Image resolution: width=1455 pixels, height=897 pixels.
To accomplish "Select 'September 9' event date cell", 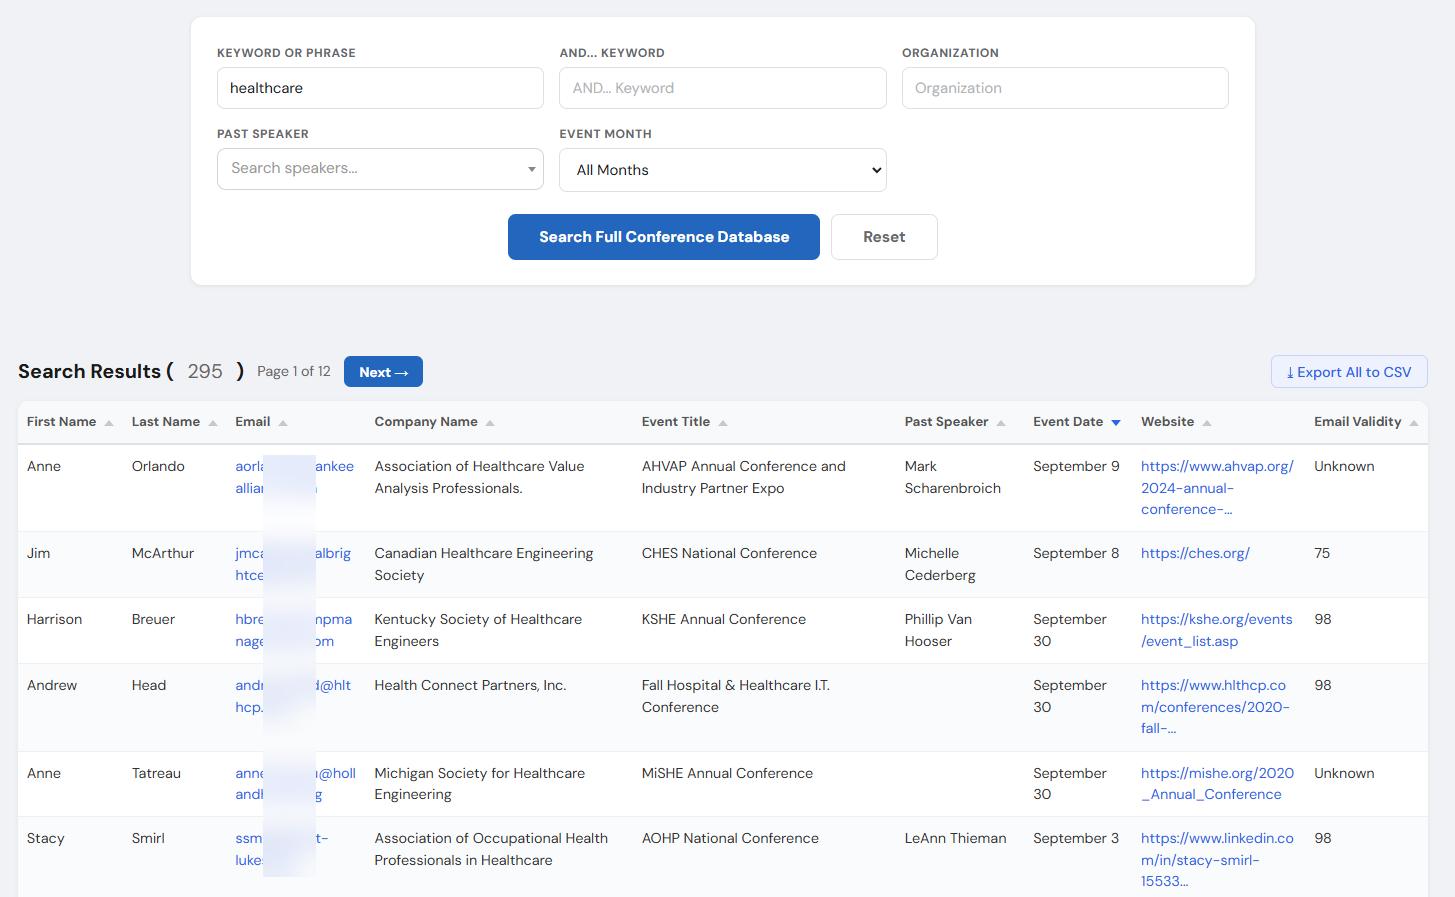I will (1076, 466).
